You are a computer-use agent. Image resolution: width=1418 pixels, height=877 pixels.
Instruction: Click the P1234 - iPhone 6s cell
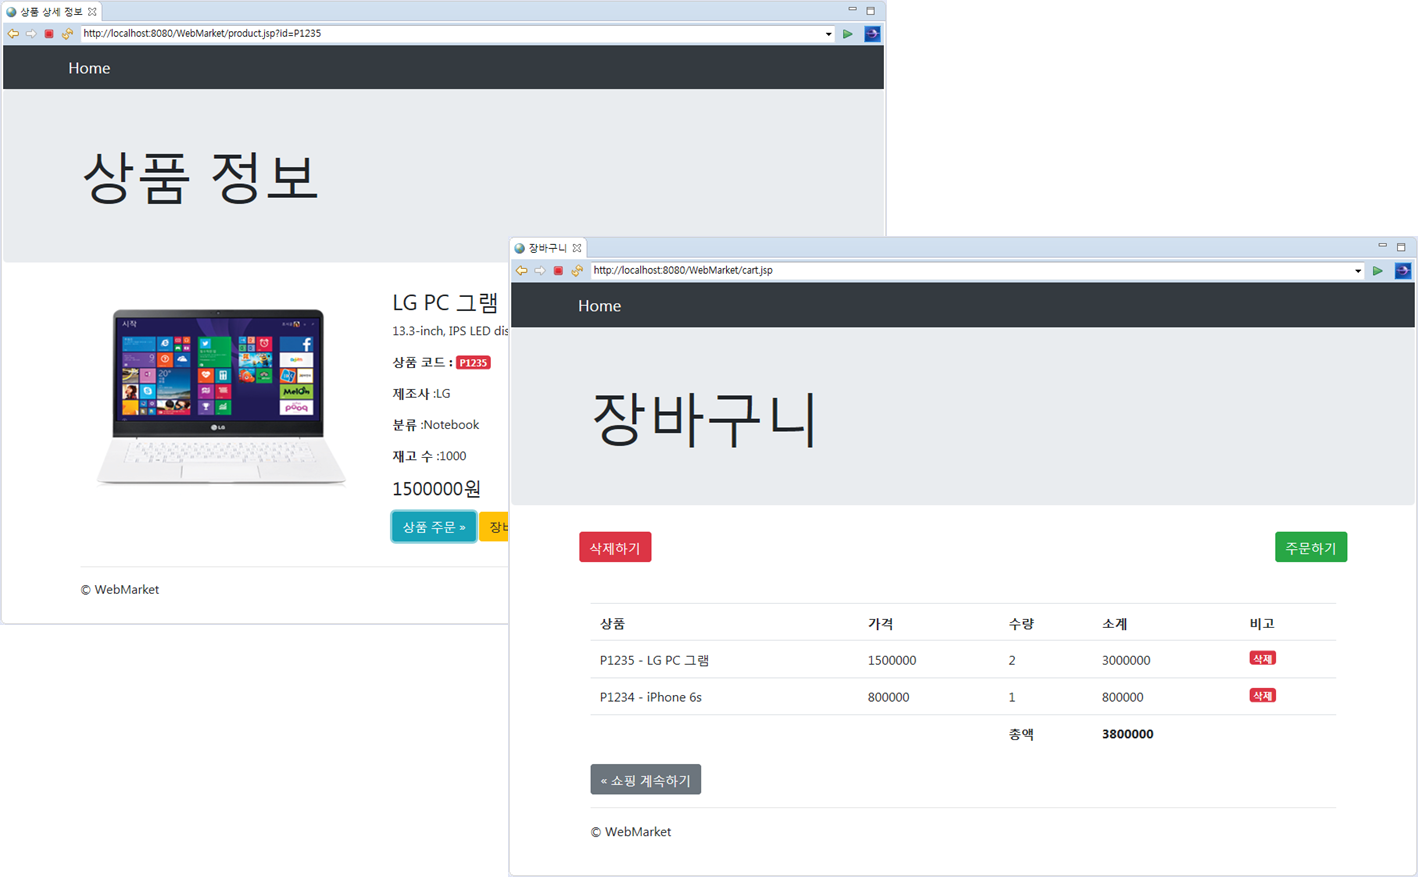click(x=650, y=697)
